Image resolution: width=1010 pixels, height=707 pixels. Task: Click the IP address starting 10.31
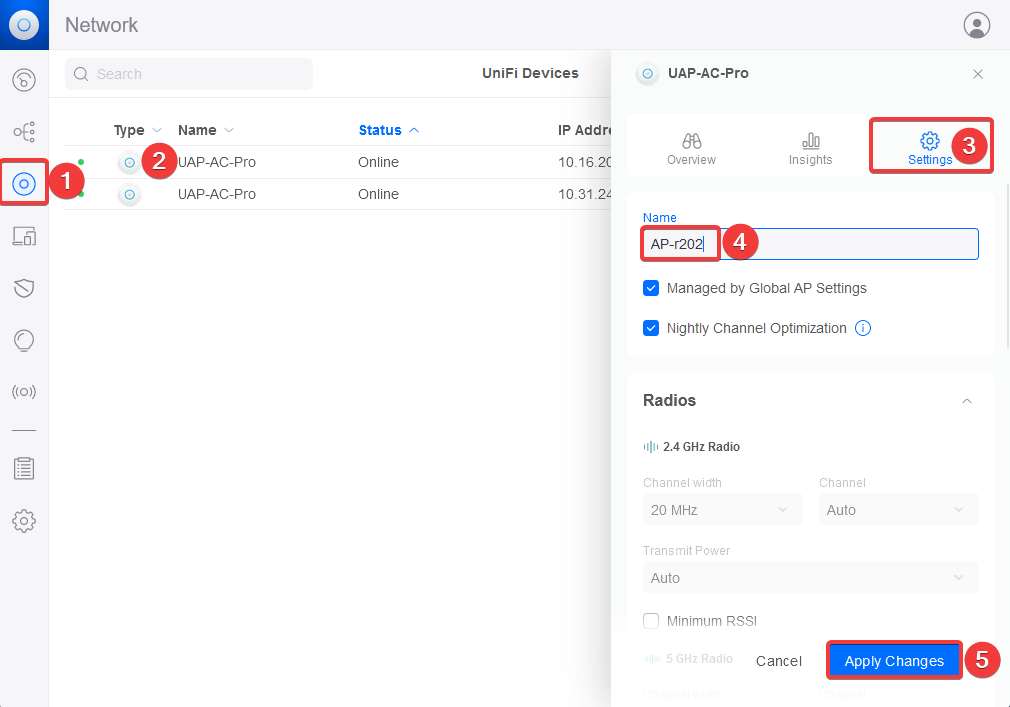pos(584,194)
